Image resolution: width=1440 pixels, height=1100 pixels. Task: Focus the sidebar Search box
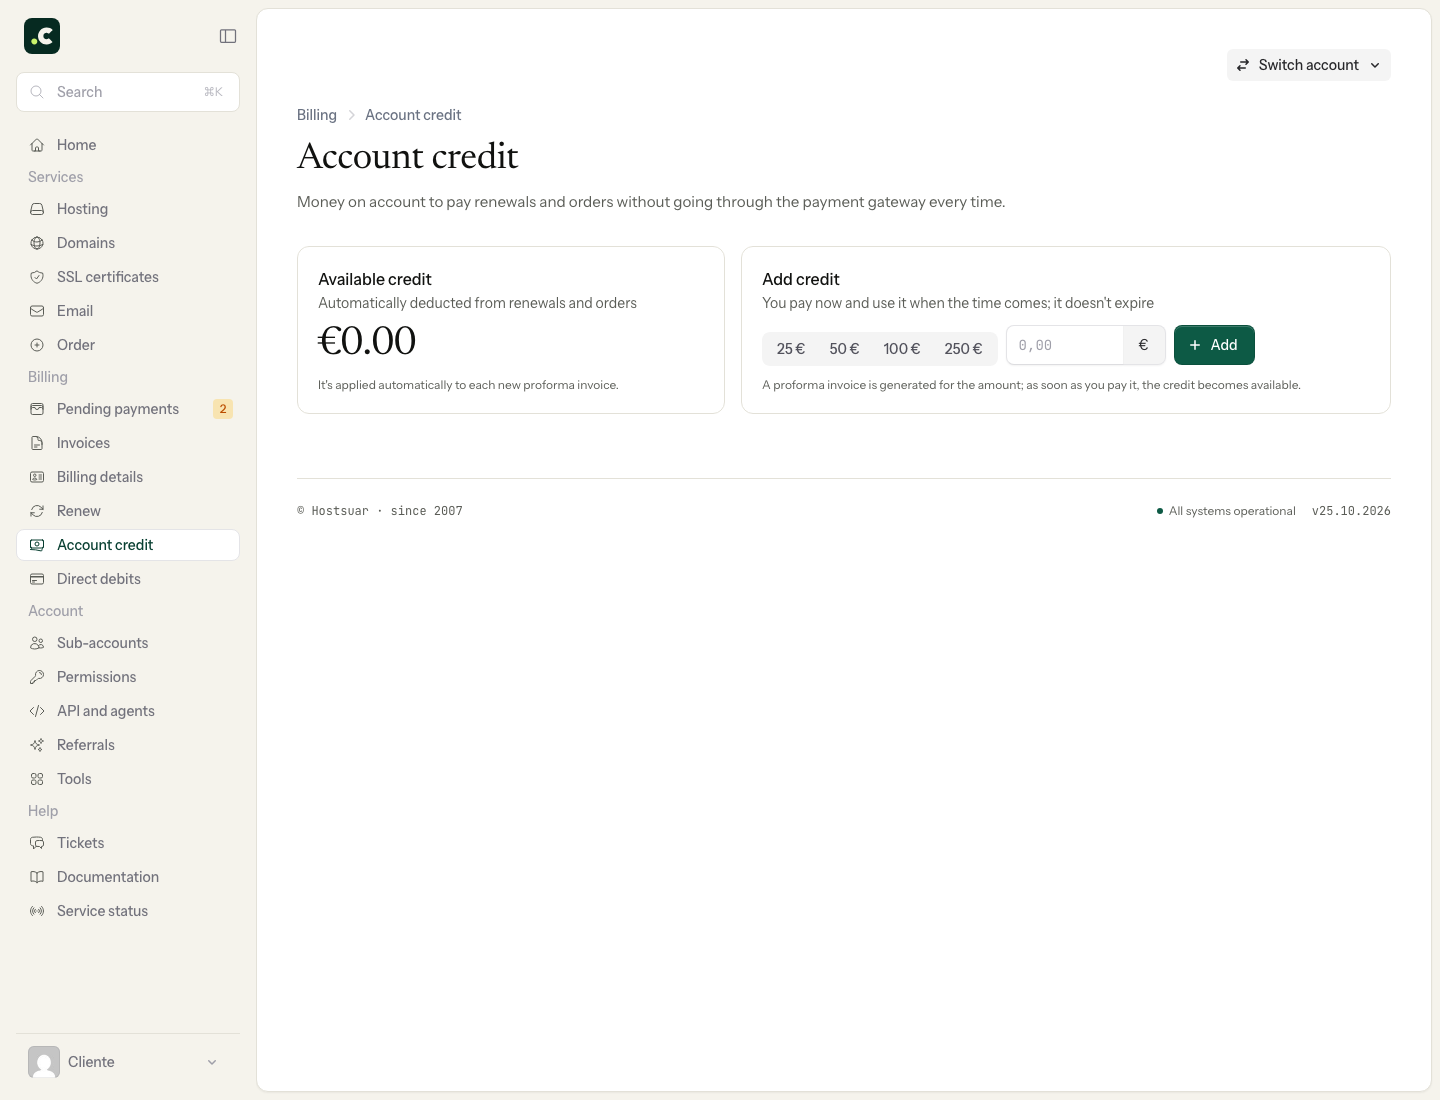click(x=128, y=92)
